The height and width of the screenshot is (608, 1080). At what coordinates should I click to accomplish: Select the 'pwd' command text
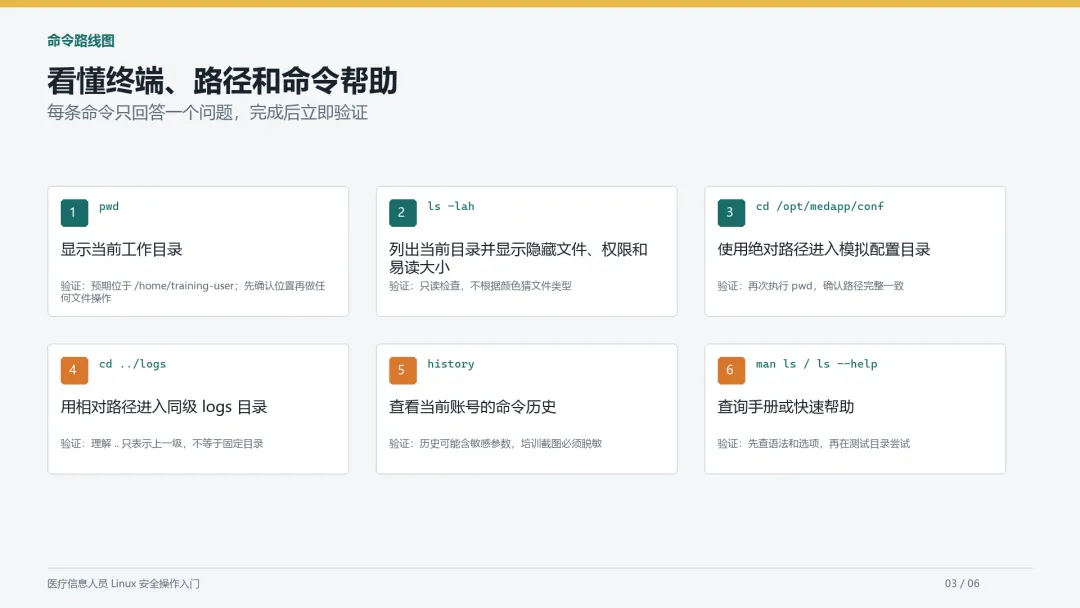109,207
